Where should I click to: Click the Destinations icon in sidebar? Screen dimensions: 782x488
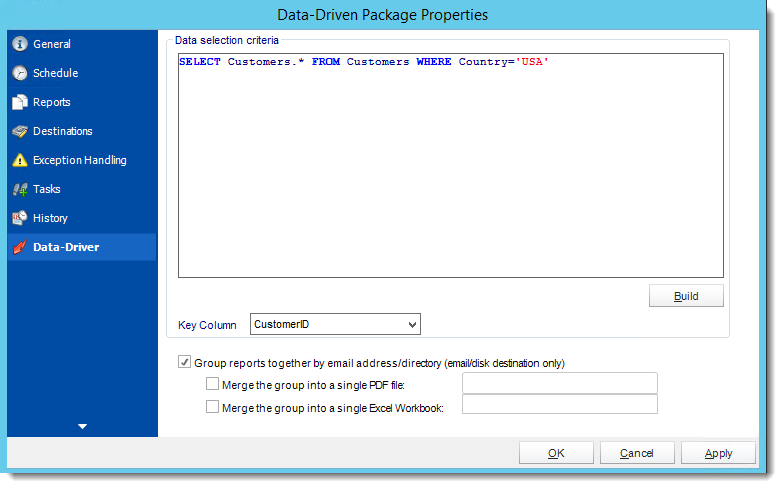(20, 131)
